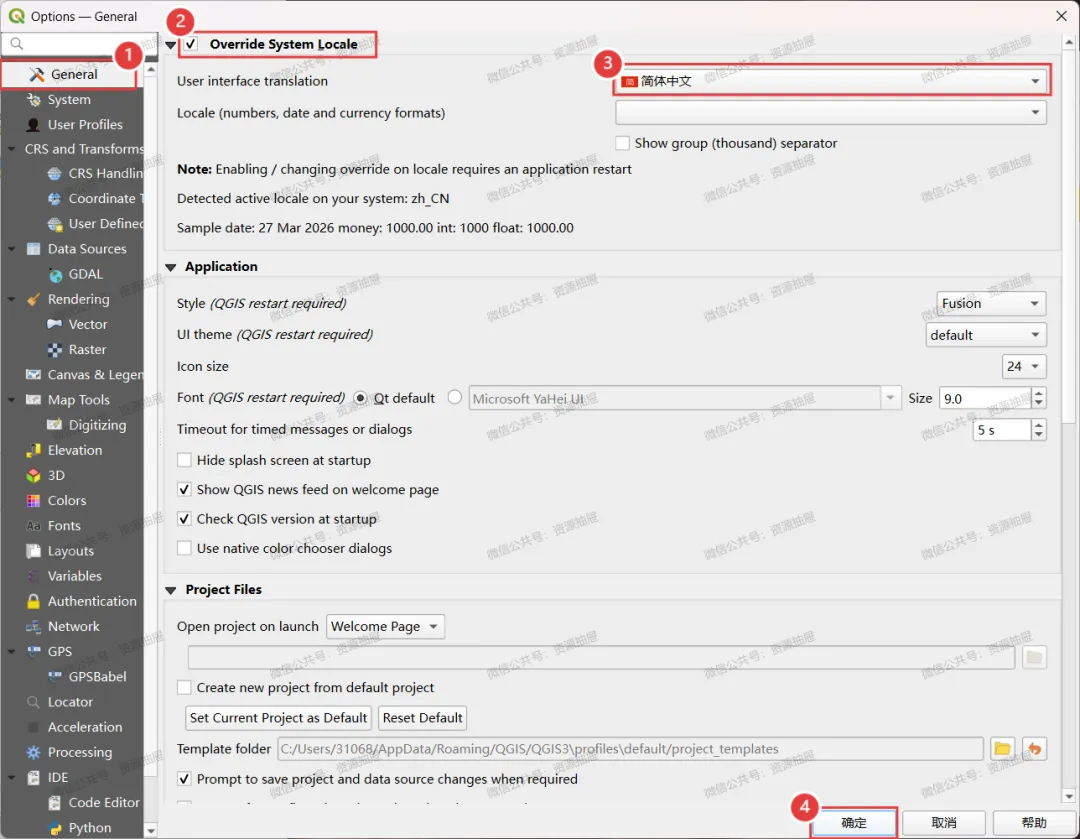1080x839 pixels.
Task: Enable Hide splash screen at startup
Action: pos(184,460)
